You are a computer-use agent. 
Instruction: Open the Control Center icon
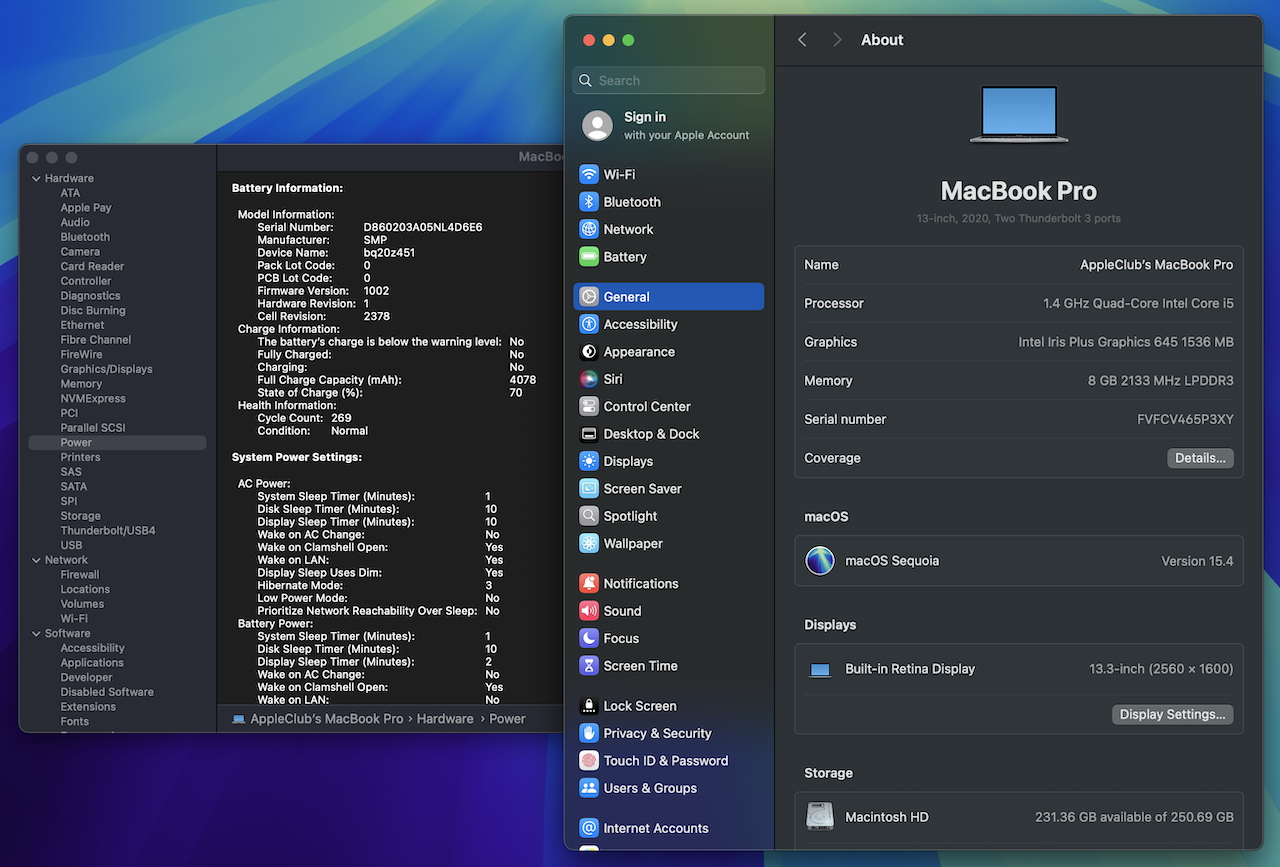pyautogui.click(x=589, y=407)
